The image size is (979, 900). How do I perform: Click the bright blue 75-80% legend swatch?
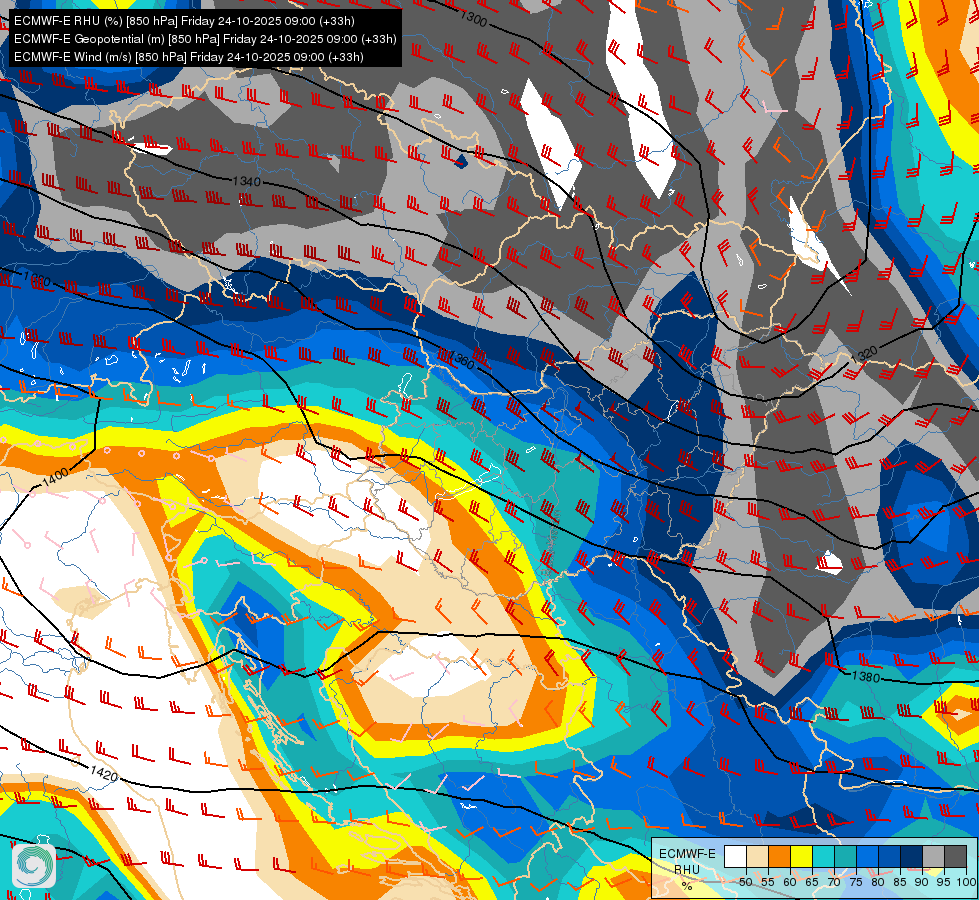(x=867, y=857)
